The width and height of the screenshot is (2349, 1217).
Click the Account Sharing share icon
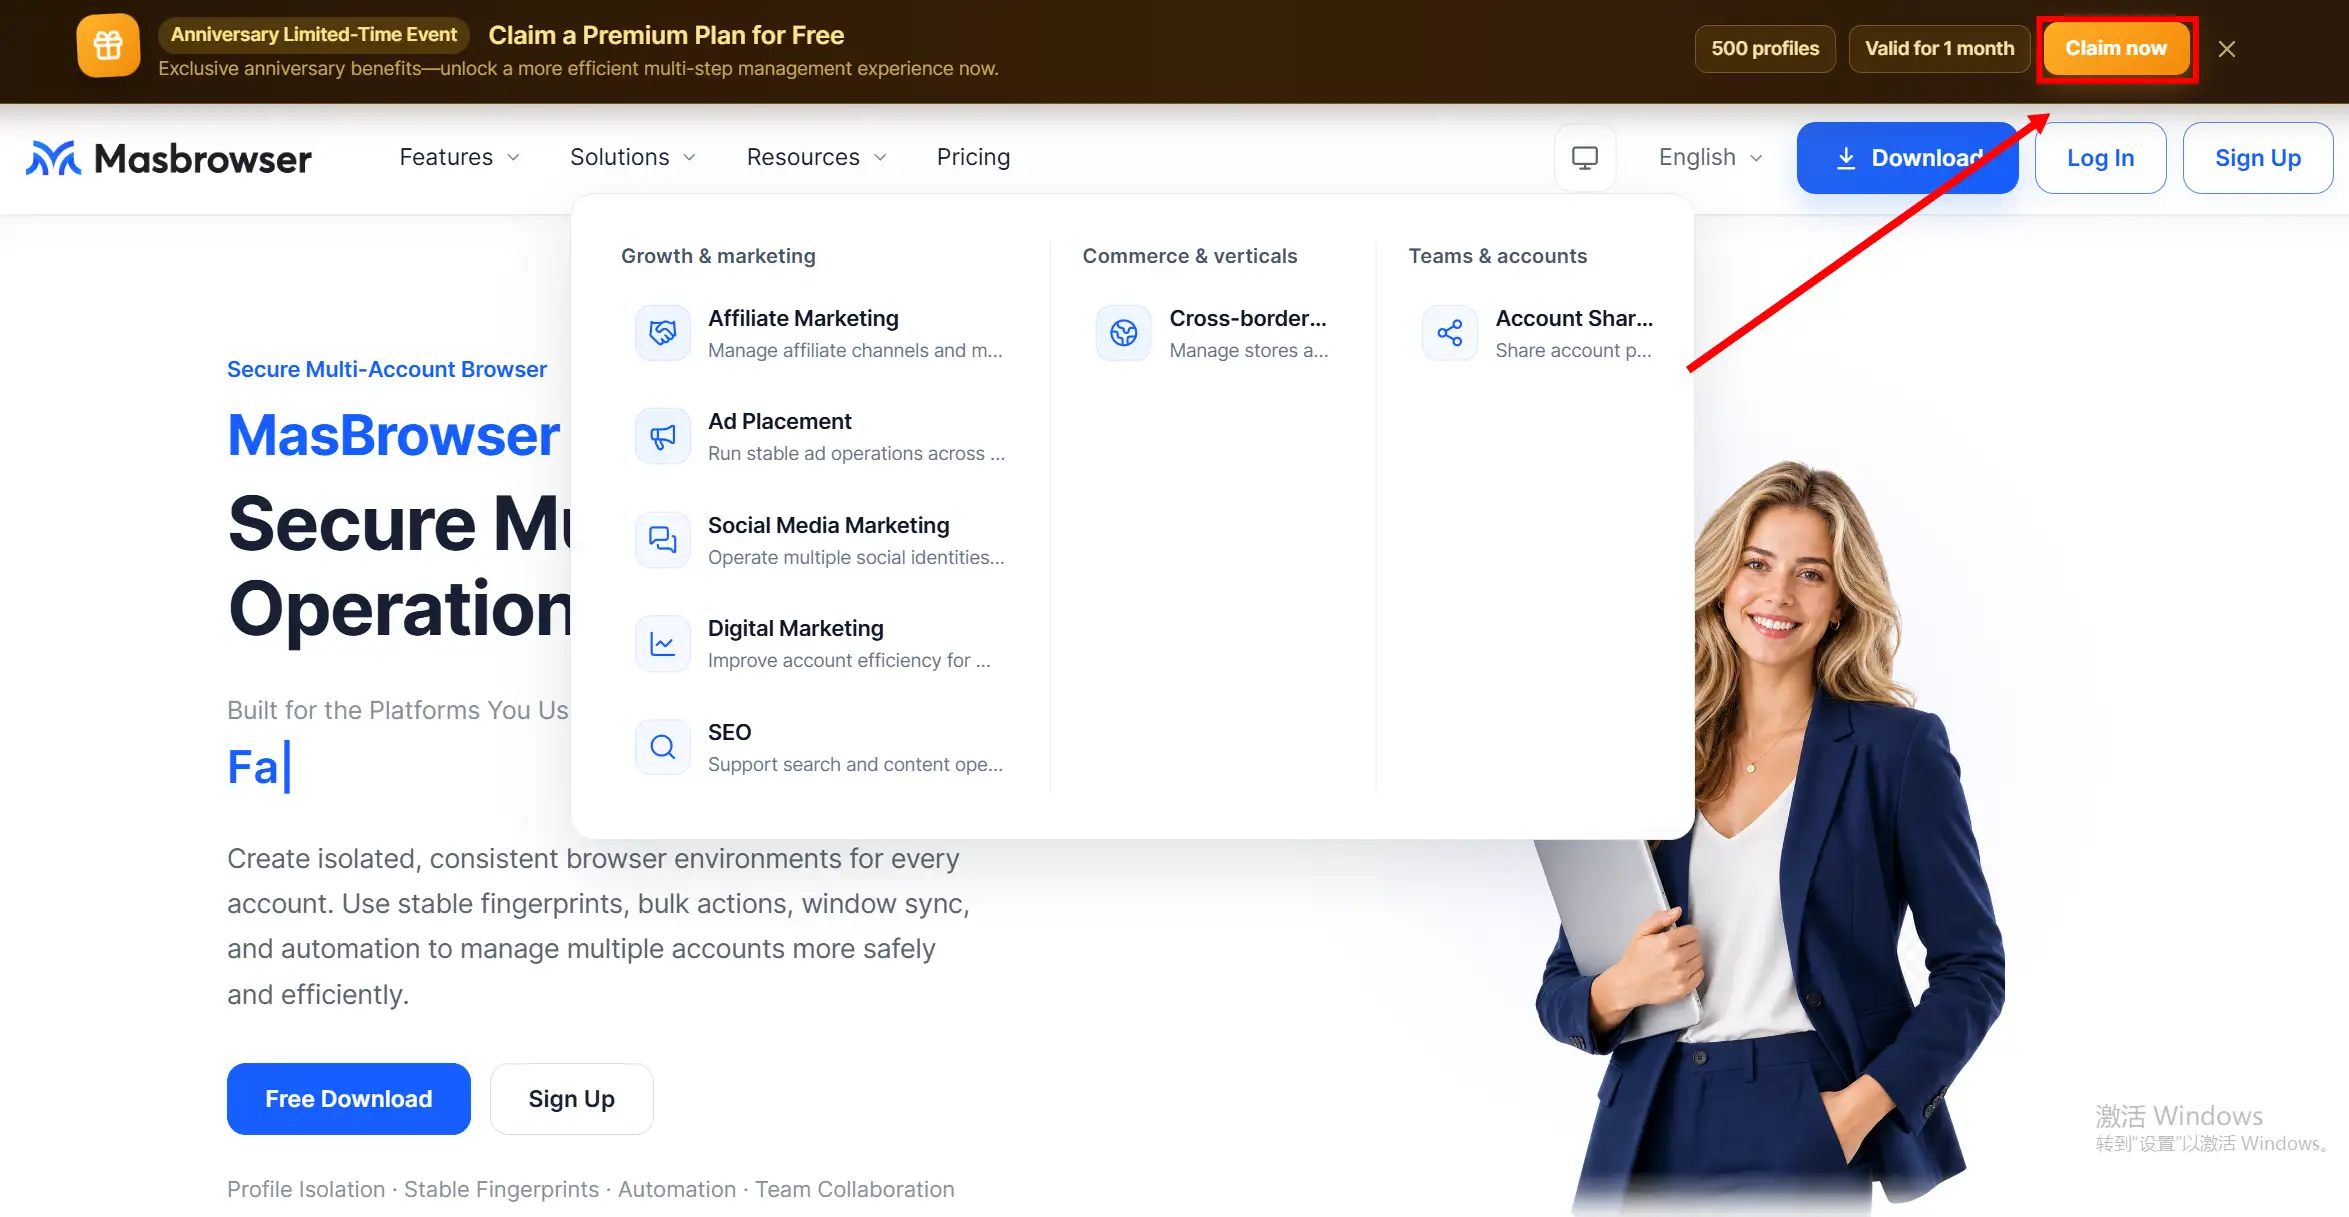pyautogui.click(x=1450, y=333)
